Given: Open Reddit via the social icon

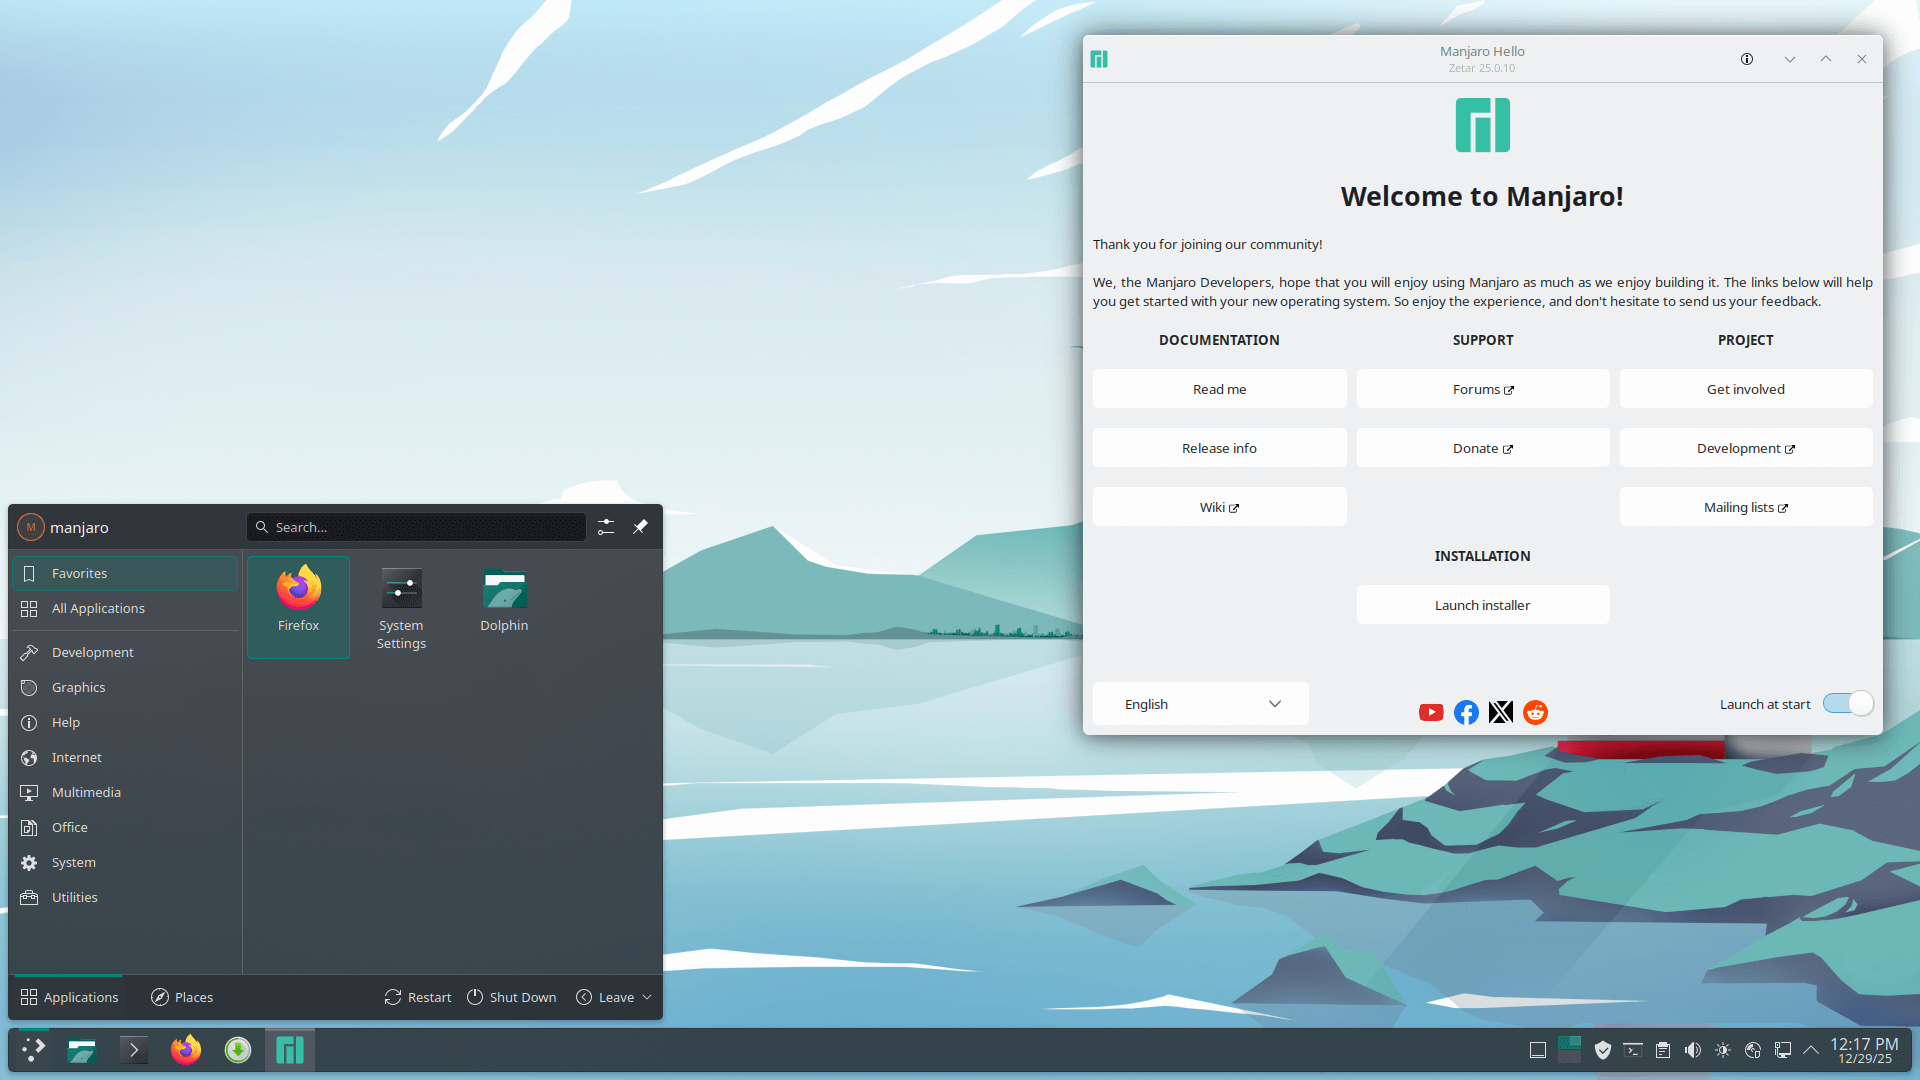Looking at the screenshot, I should pos(1534,712).
